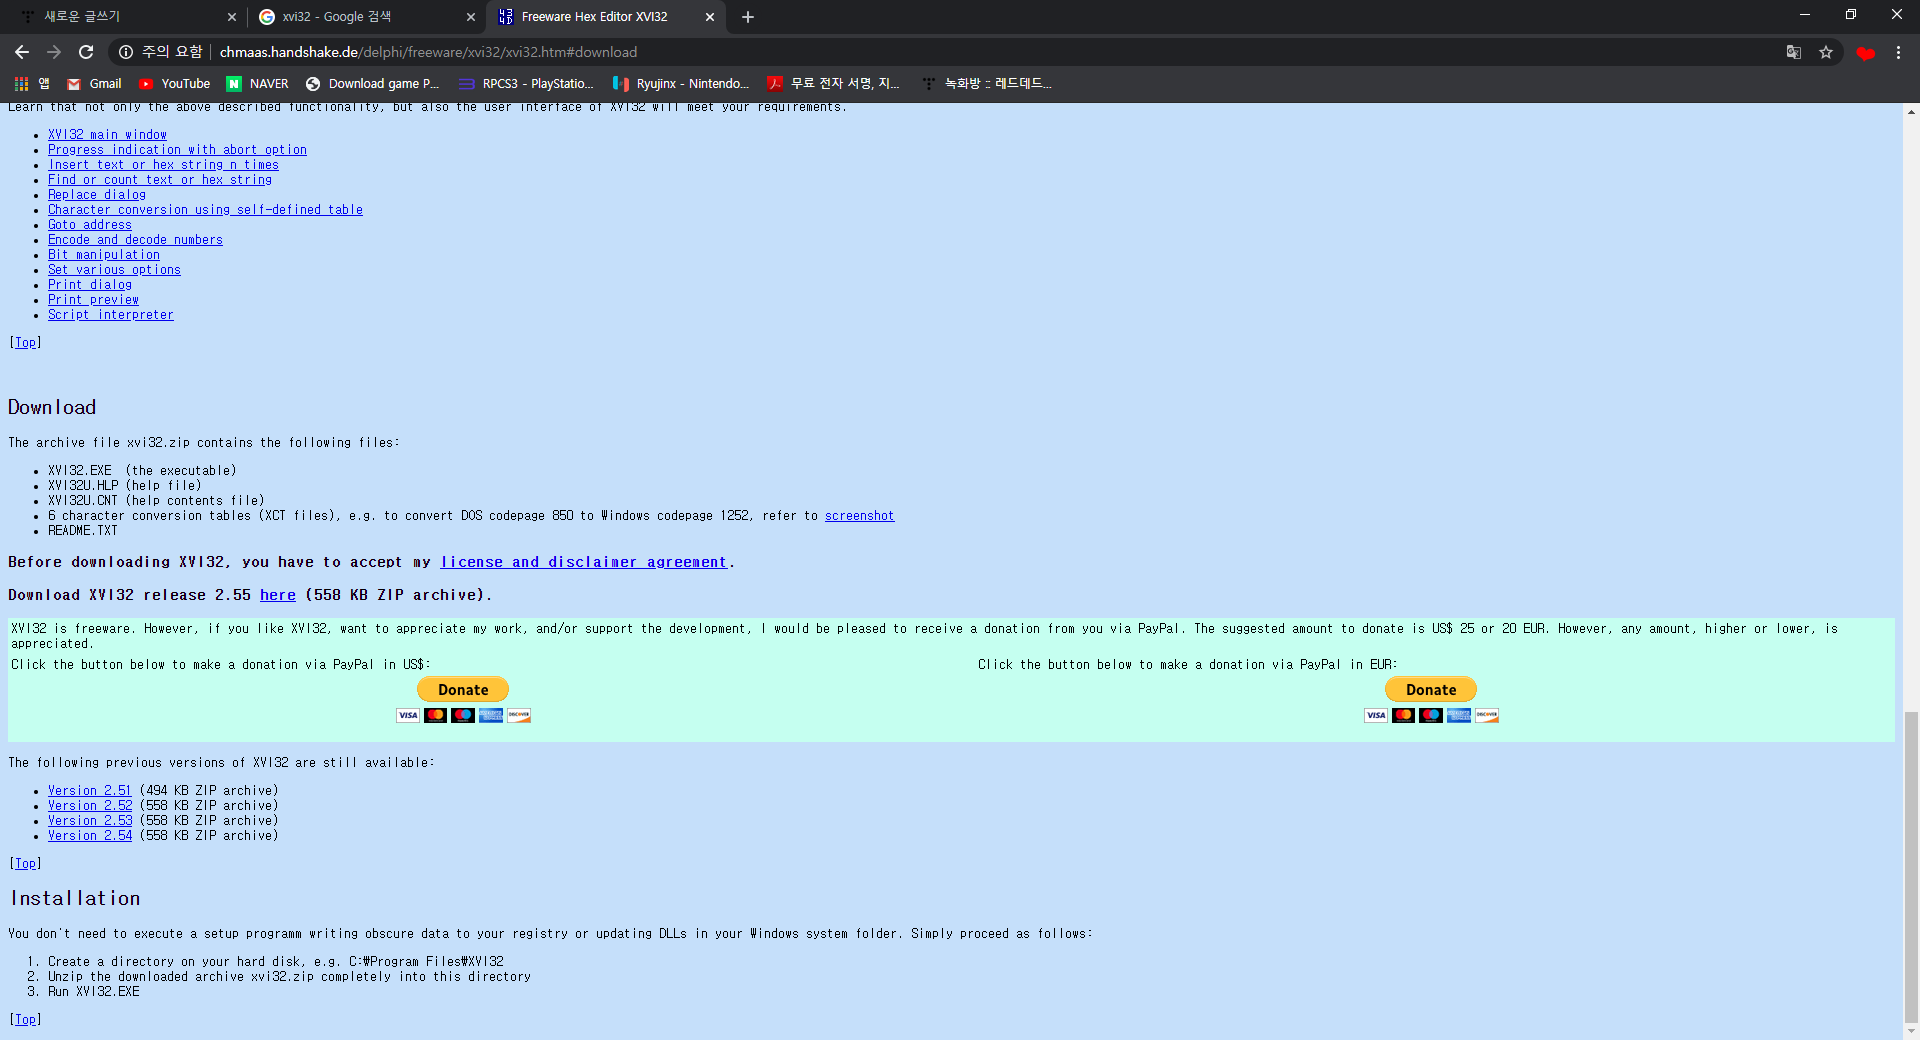This screenshot has height=1040, width=1920.
Task: Click the [Top] link above the Download heading
Action: pyautogui.click(x=25, y=343)
